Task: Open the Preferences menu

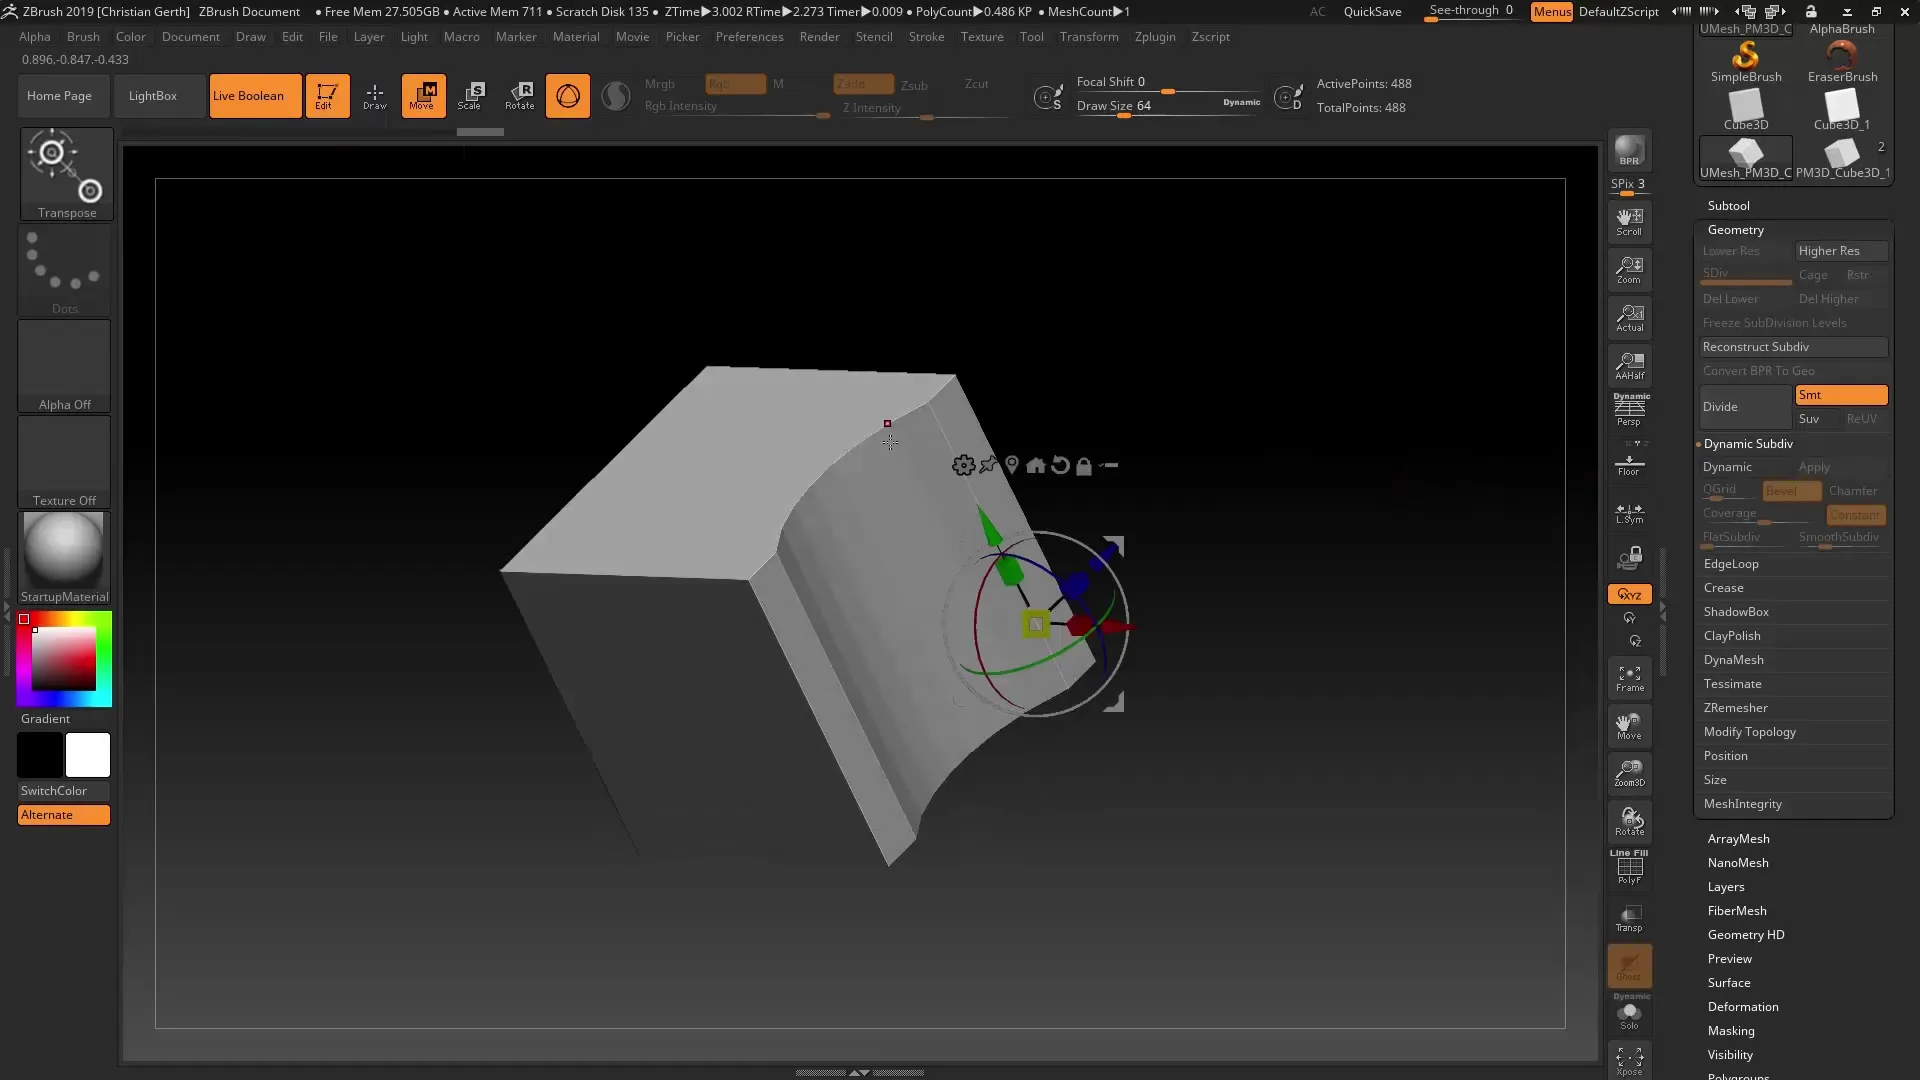Action: click(749, 37)
